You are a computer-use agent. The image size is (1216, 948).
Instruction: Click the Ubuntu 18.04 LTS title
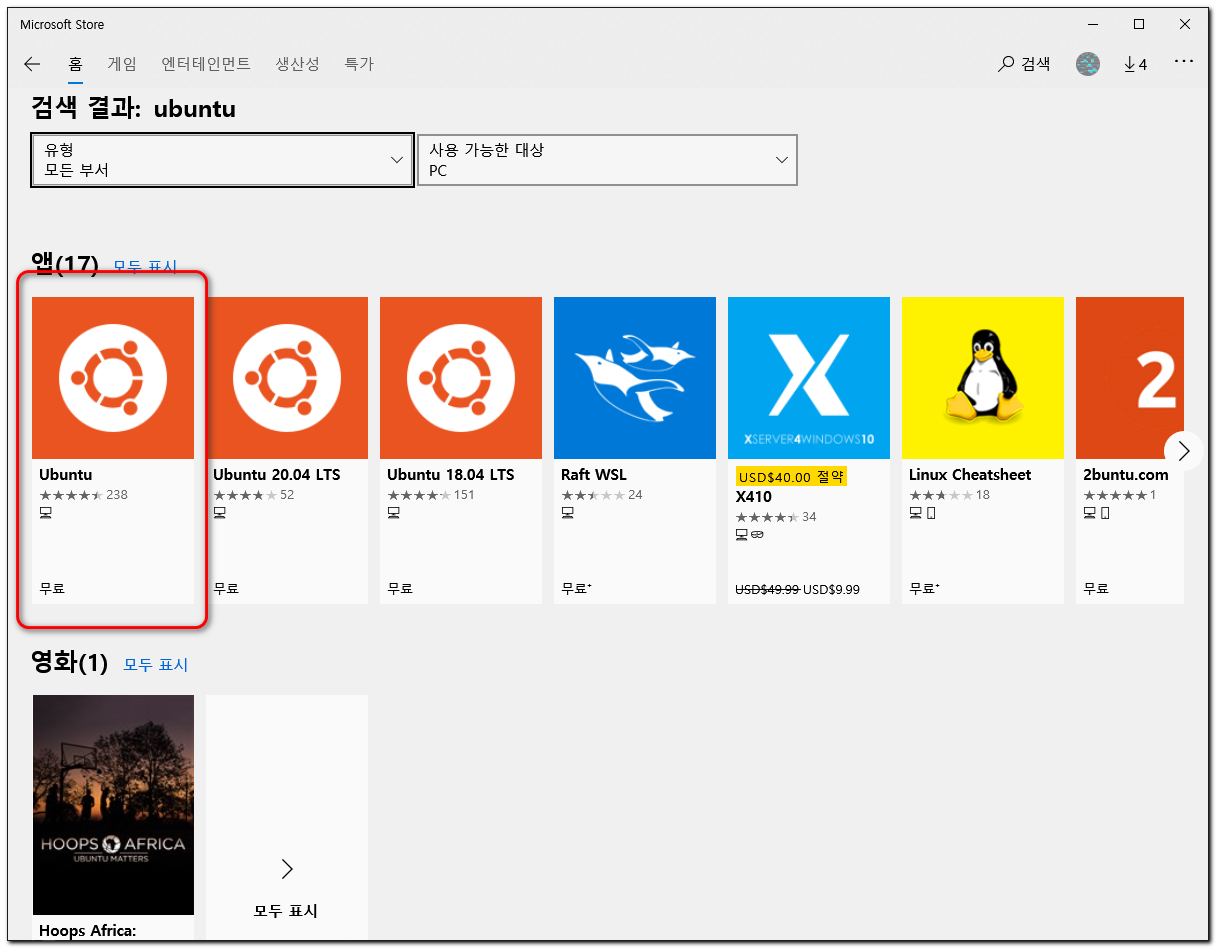pos(451,475)
